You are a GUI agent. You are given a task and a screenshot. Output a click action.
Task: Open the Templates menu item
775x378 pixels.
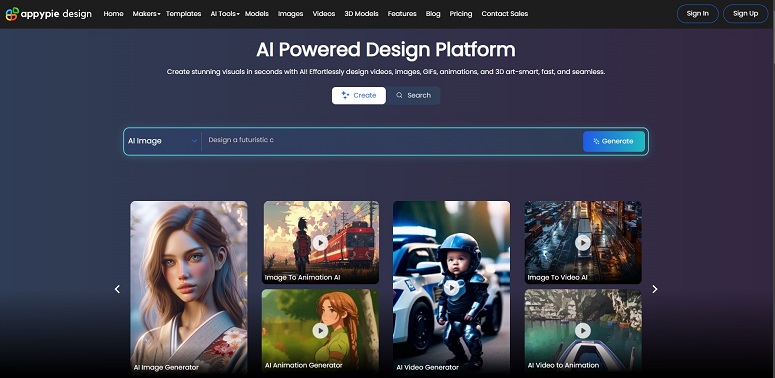pyautogui.click(x=183, y=14)
